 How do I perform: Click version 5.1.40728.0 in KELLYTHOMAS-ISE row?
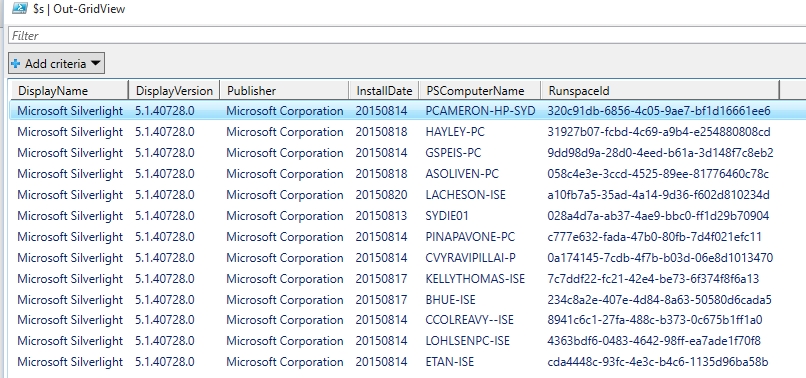(165, 279)
